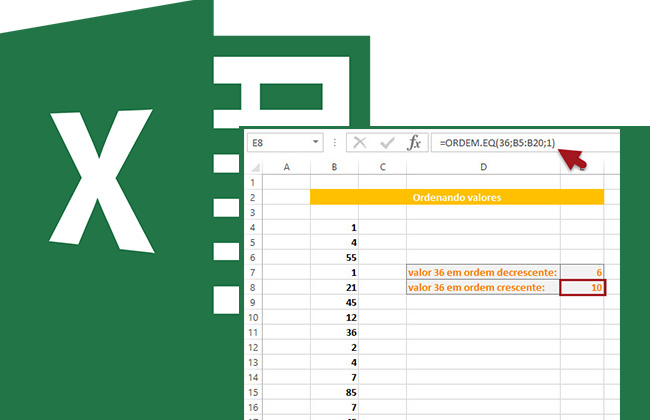
Task: Select the cell containing 85
Action: 334,392
